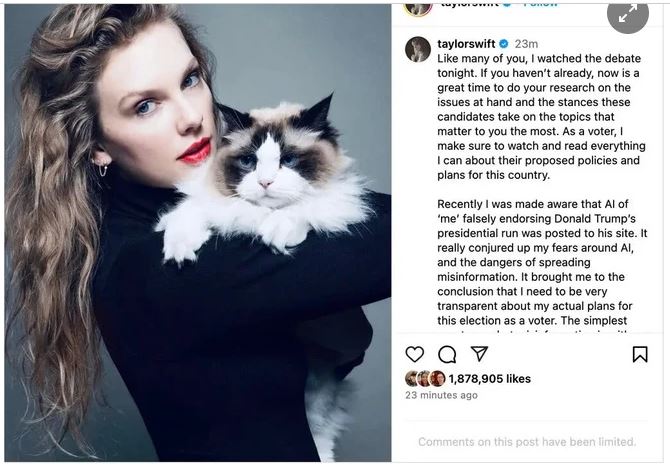Open the taylorswift username link in the caption

tap(467, 44)
